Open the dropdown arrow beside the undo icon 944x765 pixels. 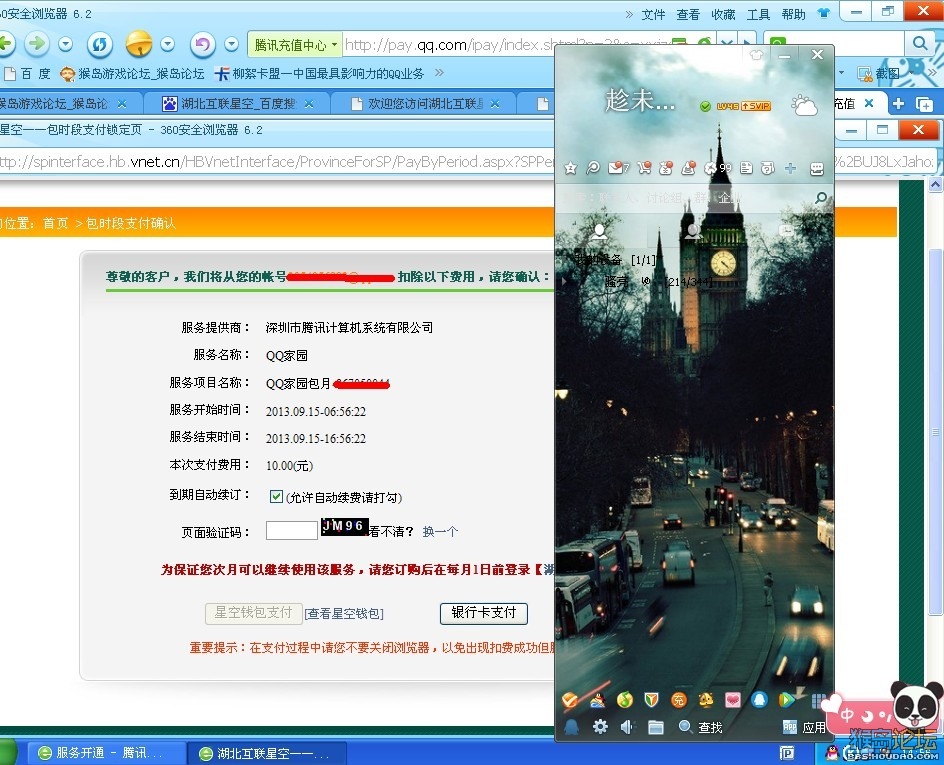point(231,44)
